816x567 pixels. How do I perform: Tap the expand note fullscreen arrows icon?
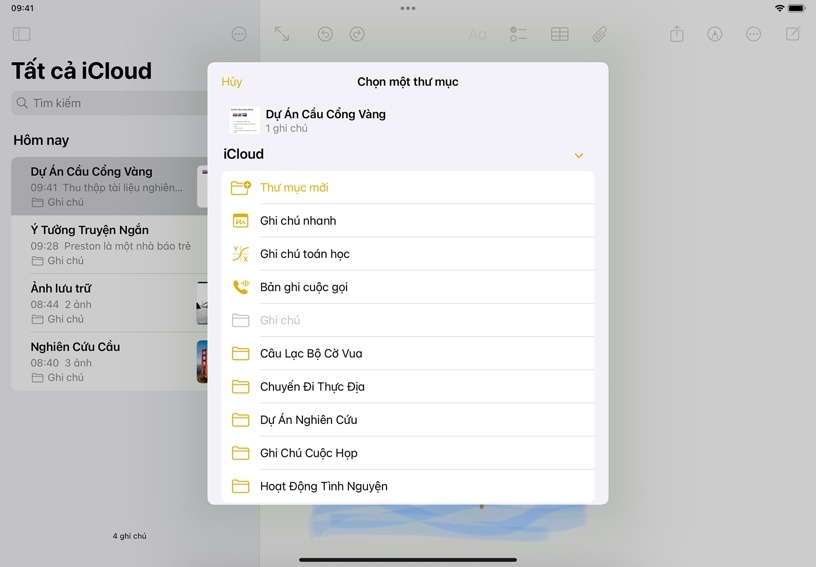coord(282,34)
